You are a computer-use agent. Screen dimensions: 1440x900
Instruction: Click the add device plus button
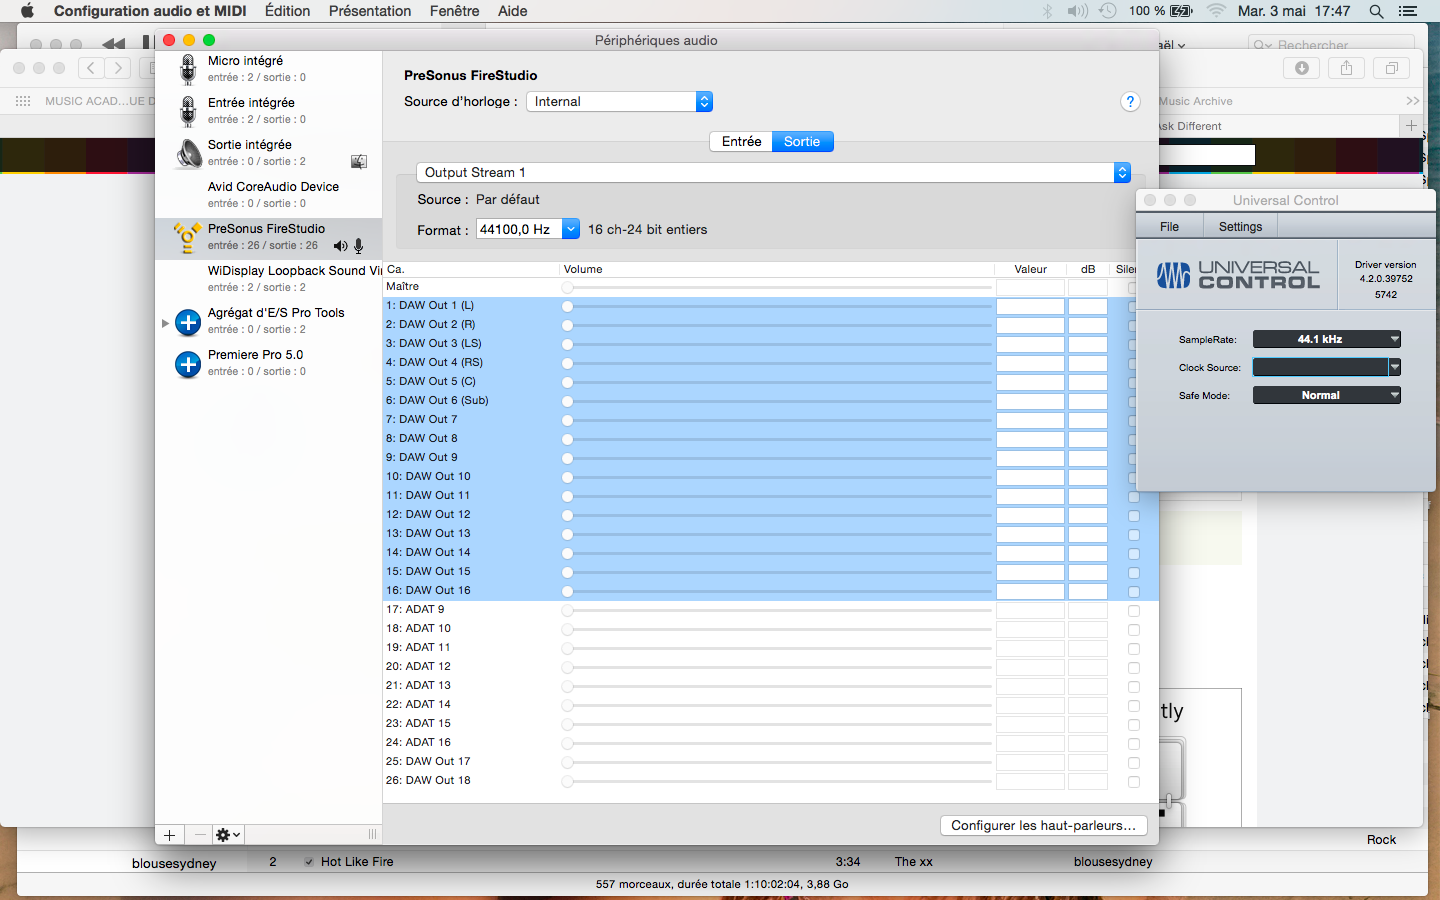[x=170, y=835]
